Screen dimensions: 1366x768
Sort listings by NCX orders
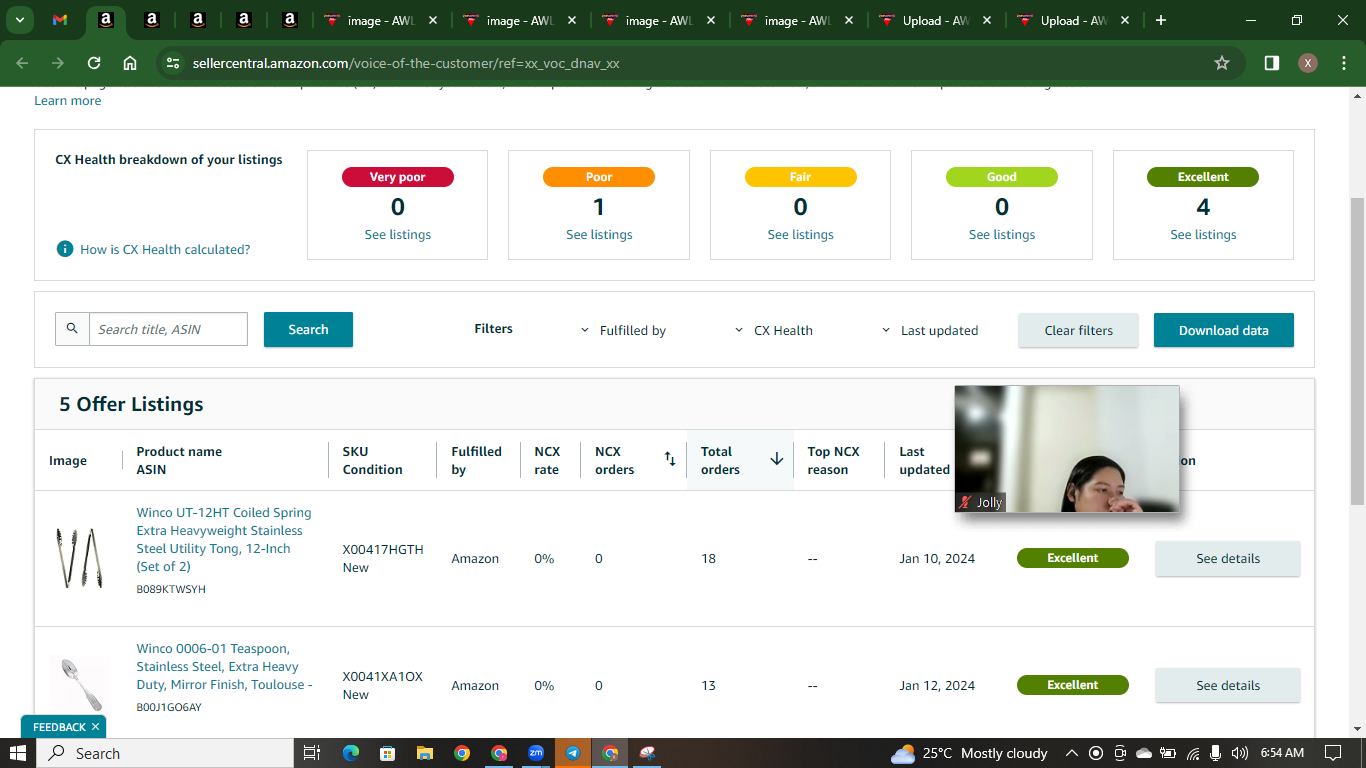tap(670, 460)
